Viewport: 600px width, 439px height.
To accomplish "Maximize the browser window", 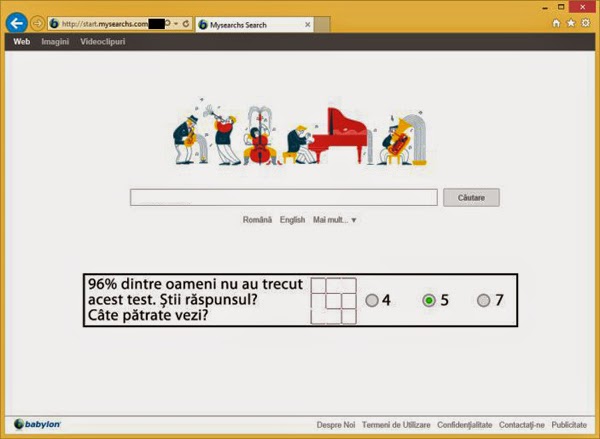I will point(561,7).
